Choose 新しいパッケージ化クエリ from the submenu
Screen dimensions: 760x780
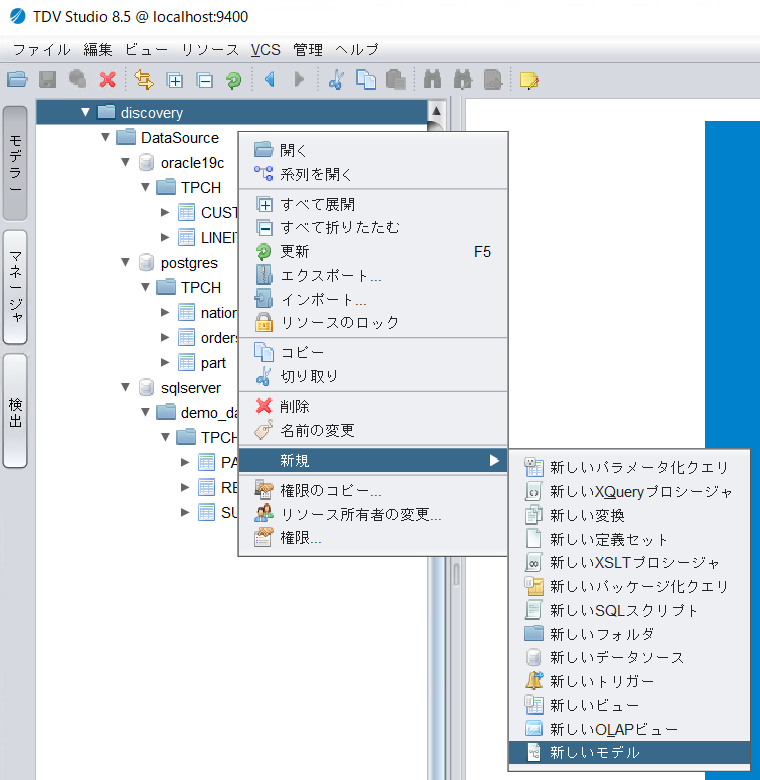(x=629, y=586)
